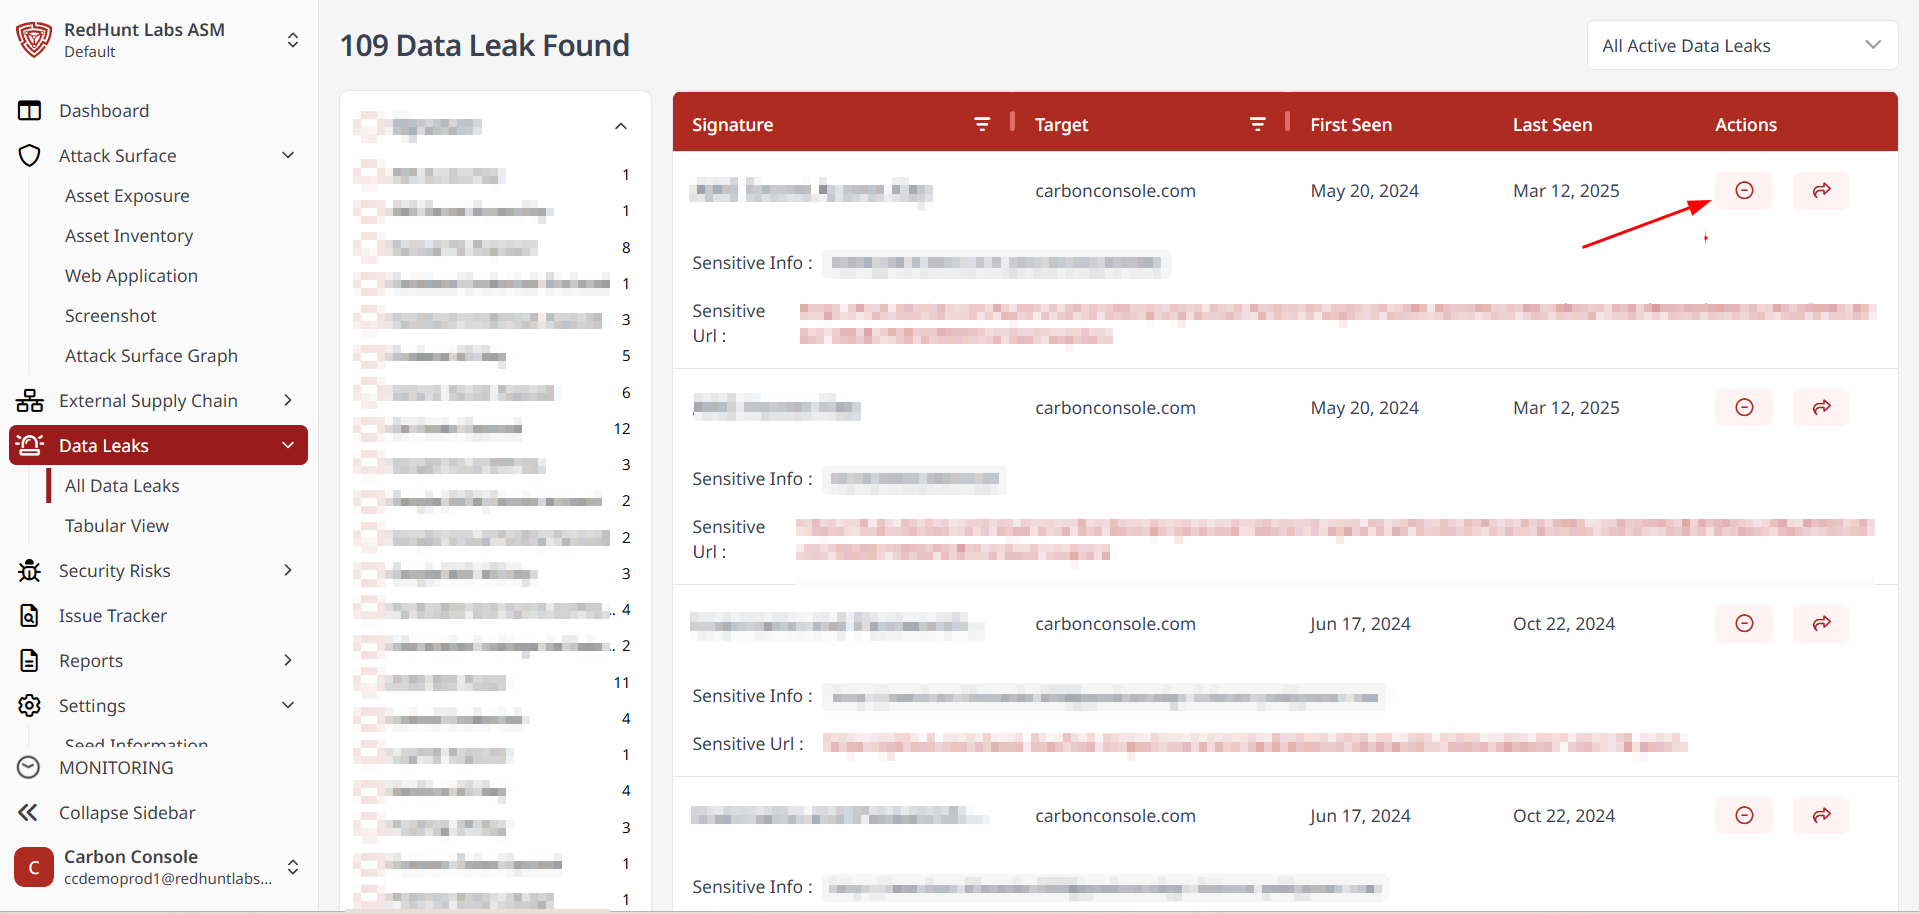
Task: Collapse the Settings menu chevron
Action: point(288,705)
